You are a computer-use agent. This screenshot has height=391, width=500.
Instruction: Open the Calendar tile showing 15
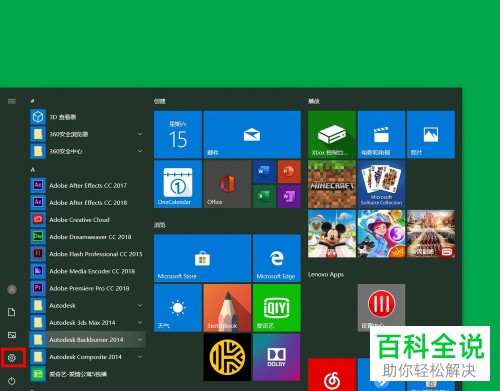178,135
